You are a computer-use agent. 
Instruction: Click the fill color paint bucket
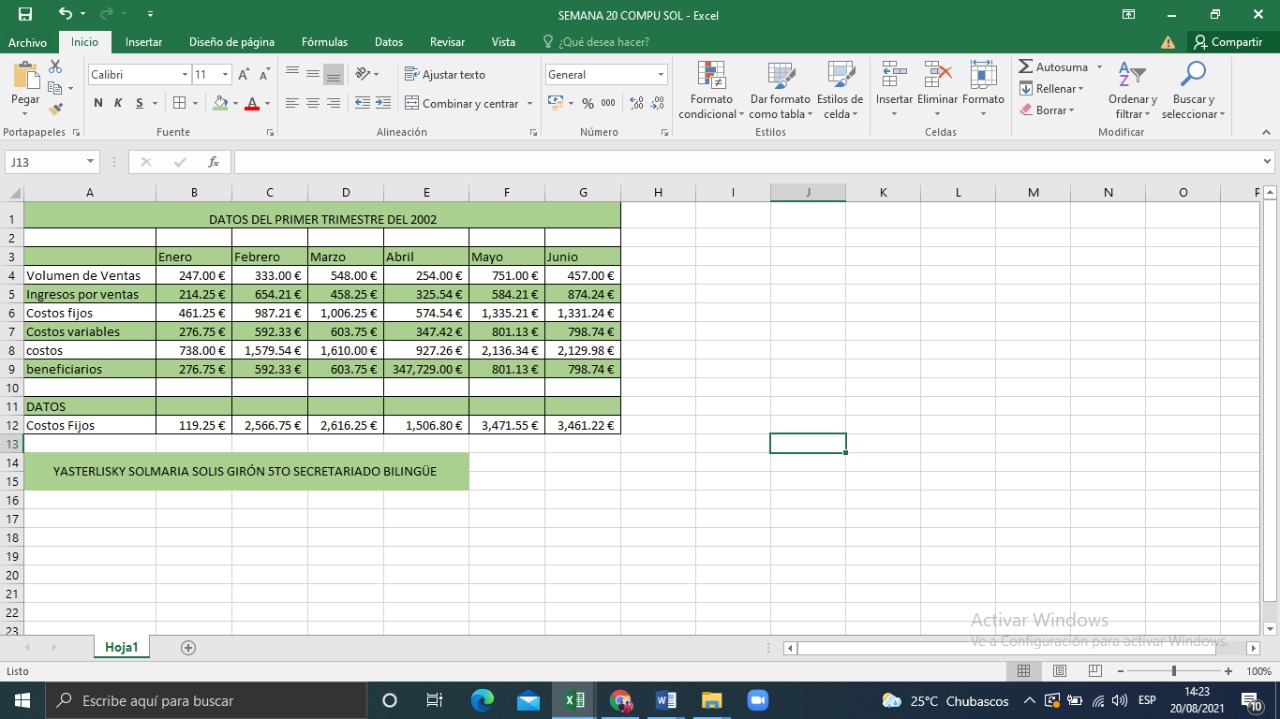click(221, 103)
